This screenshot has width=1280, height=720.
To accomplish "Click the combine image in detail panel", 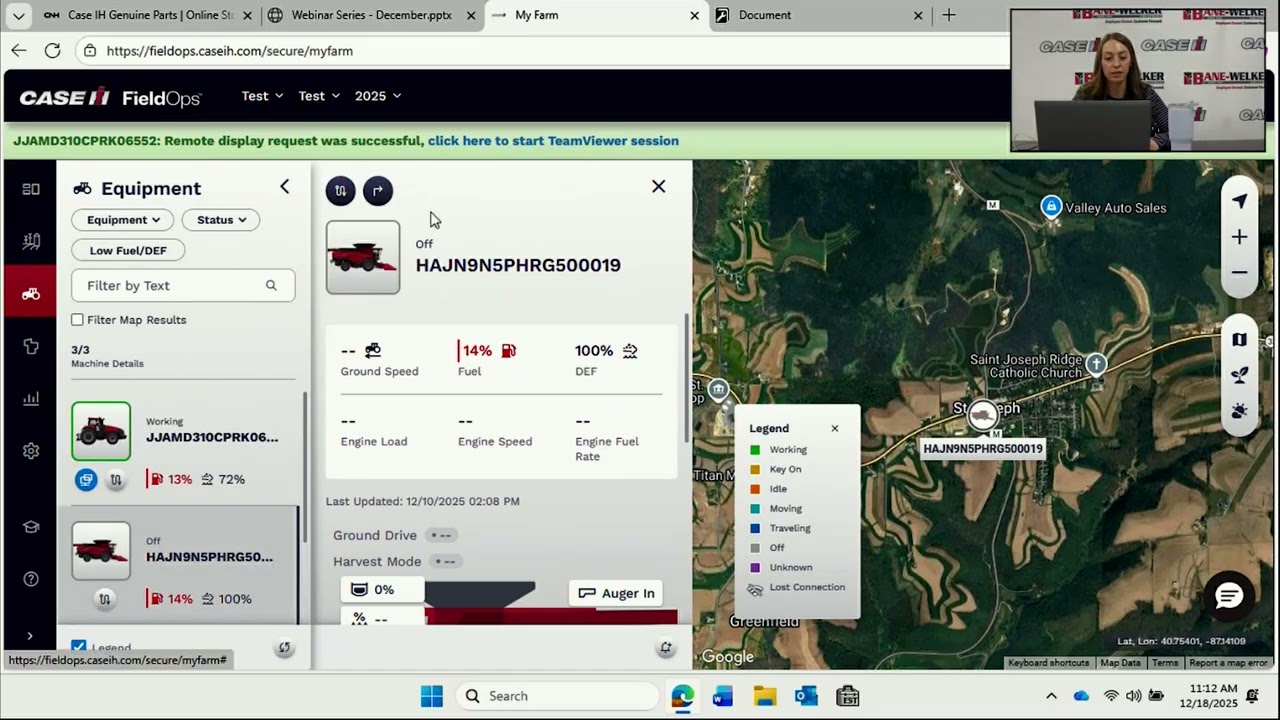I will point(363,258).
